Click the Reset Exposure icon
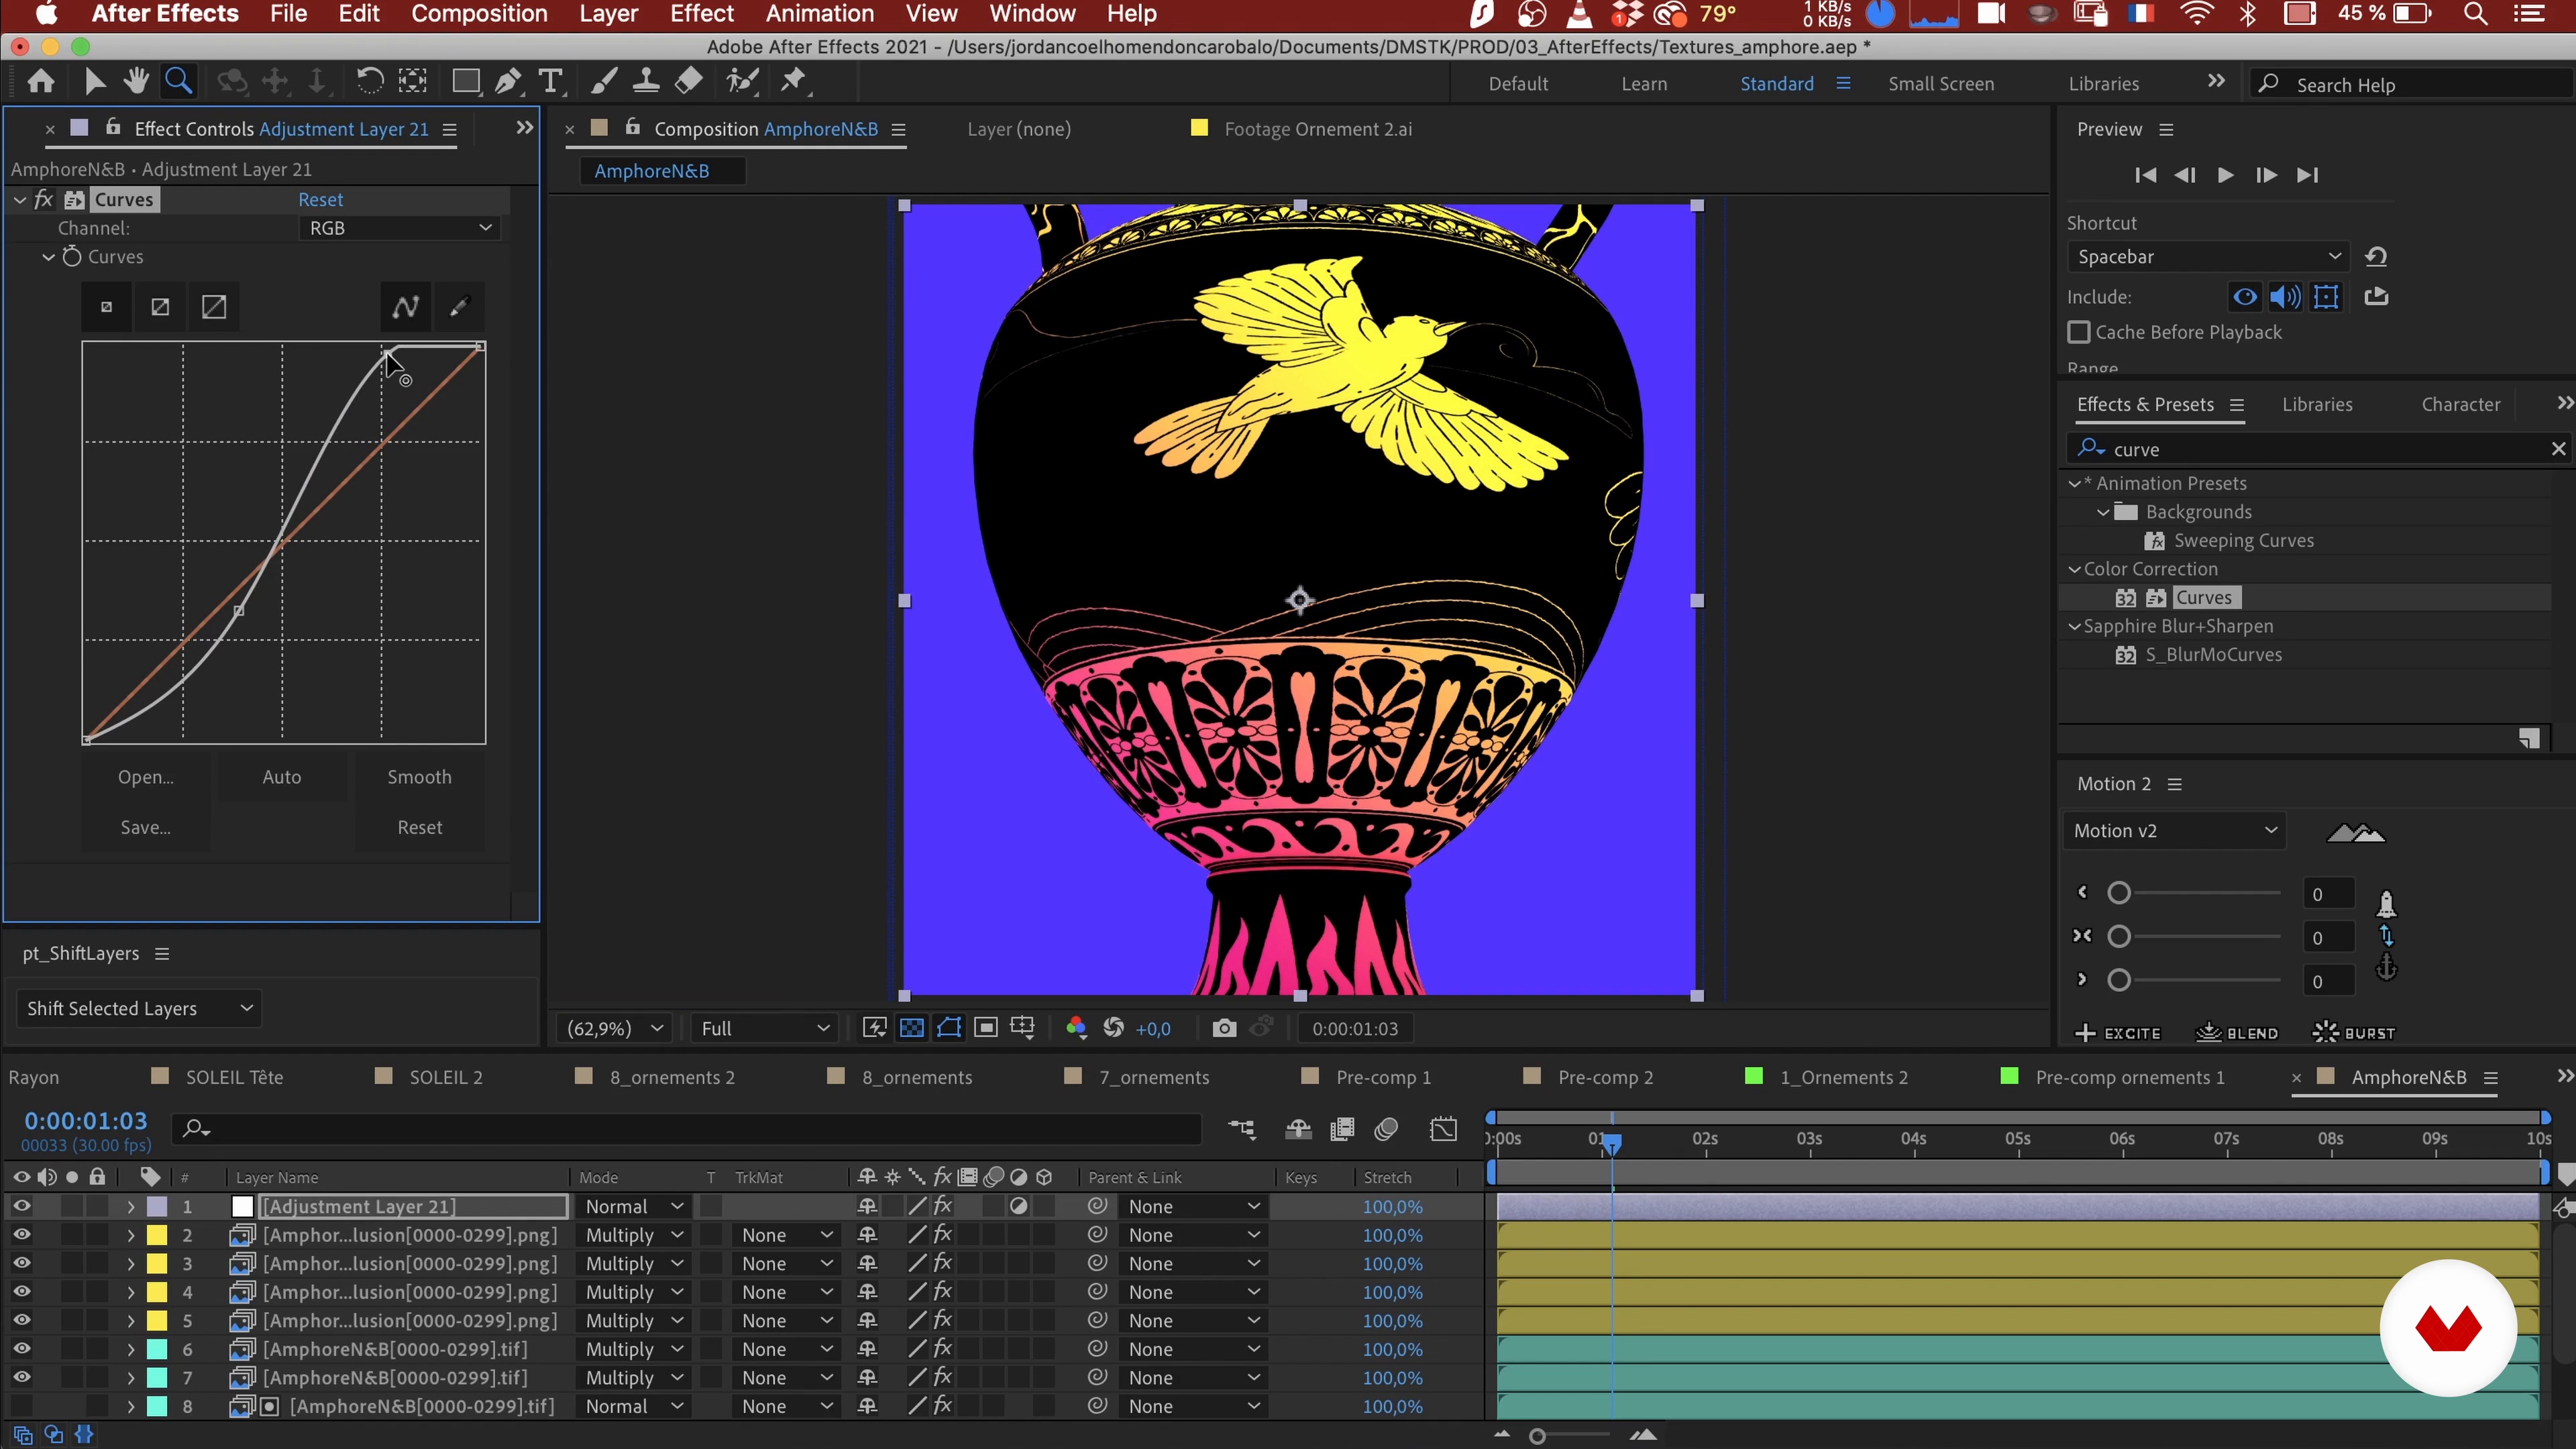This screenshot has width=2576, height=1449. [x=1113, y=1028]
